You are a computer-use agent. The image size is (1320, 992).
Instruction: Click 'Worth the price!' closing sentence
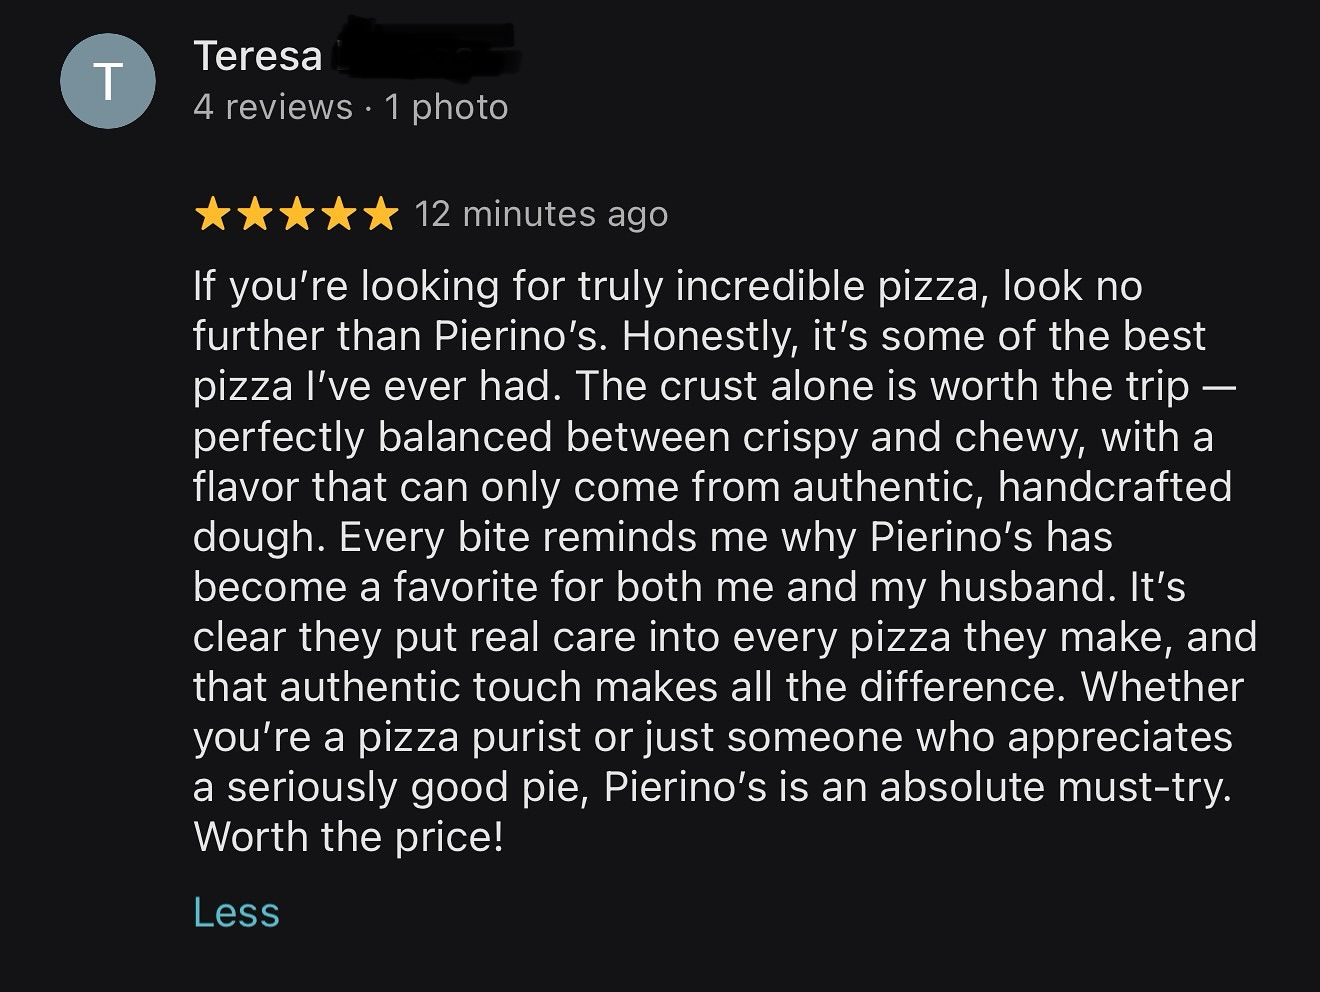pyautogui.click(x=349, y=837)
